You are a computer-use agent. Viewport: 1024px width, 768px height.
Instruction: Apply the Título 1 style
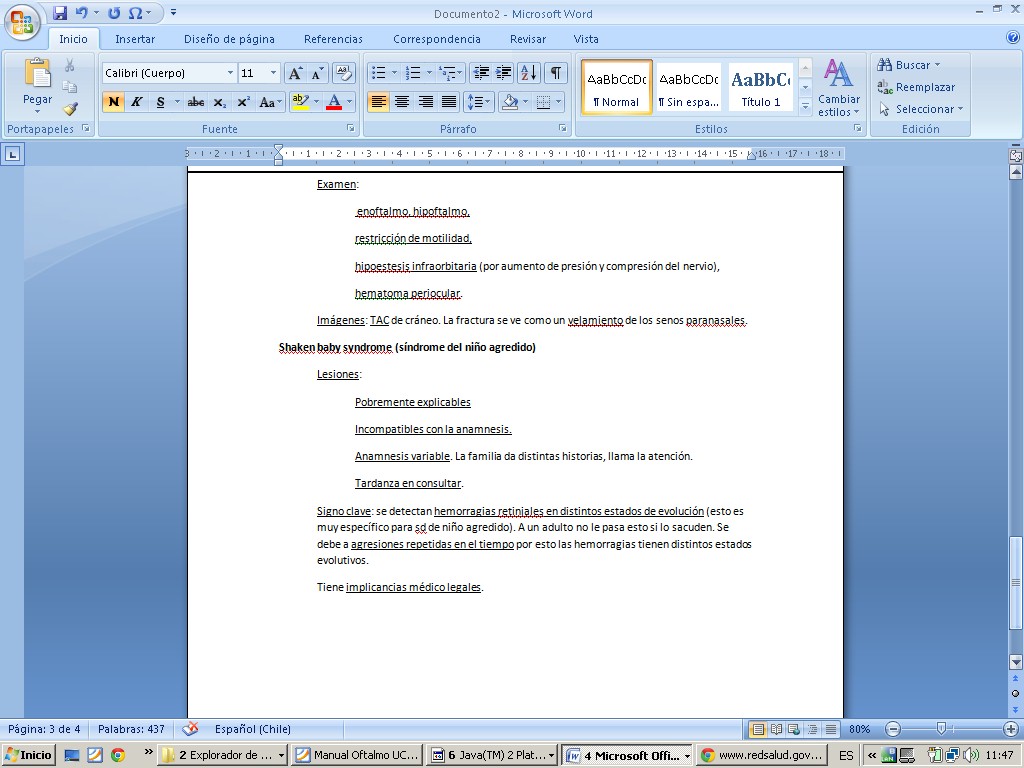[x=761, y=88]
